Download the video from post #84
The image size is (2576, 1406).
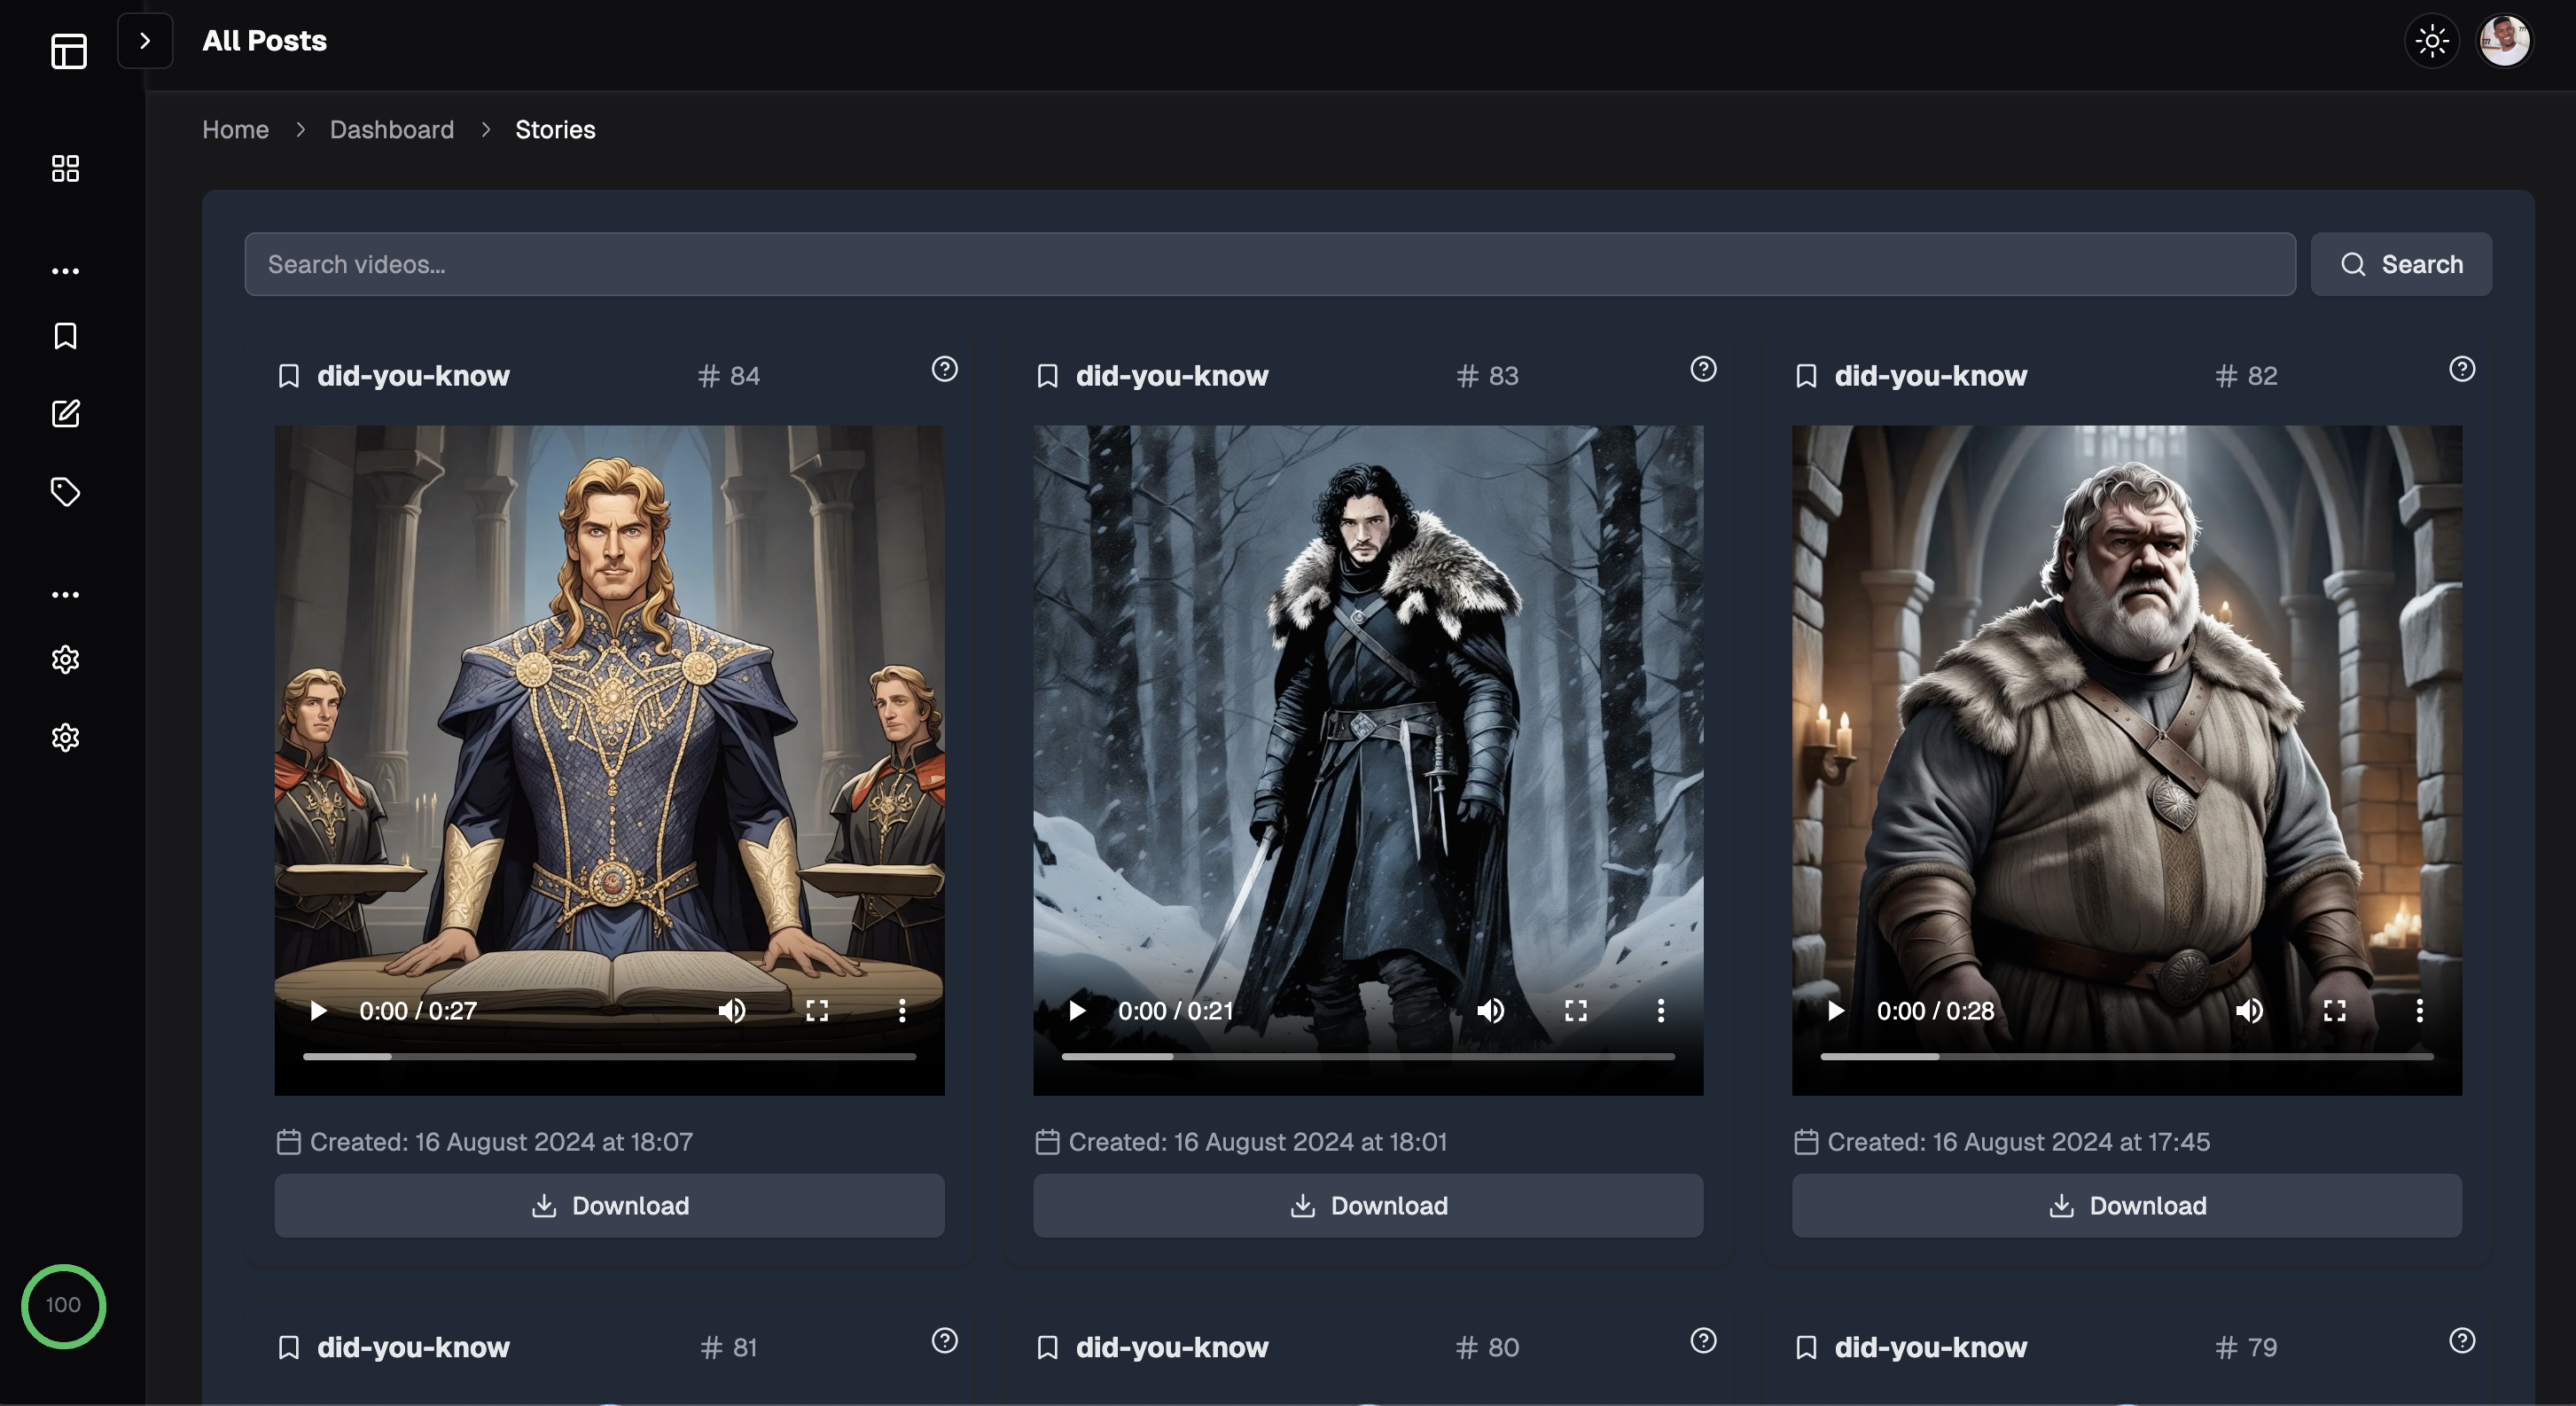(x=609, y=1206)
